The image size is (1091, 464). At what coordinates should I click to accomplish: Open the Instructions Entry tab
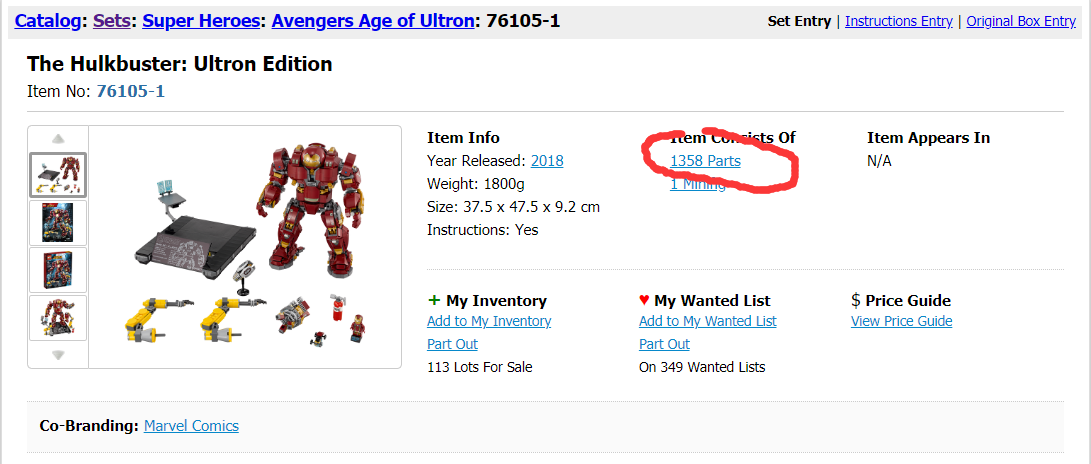pos(898,22)
